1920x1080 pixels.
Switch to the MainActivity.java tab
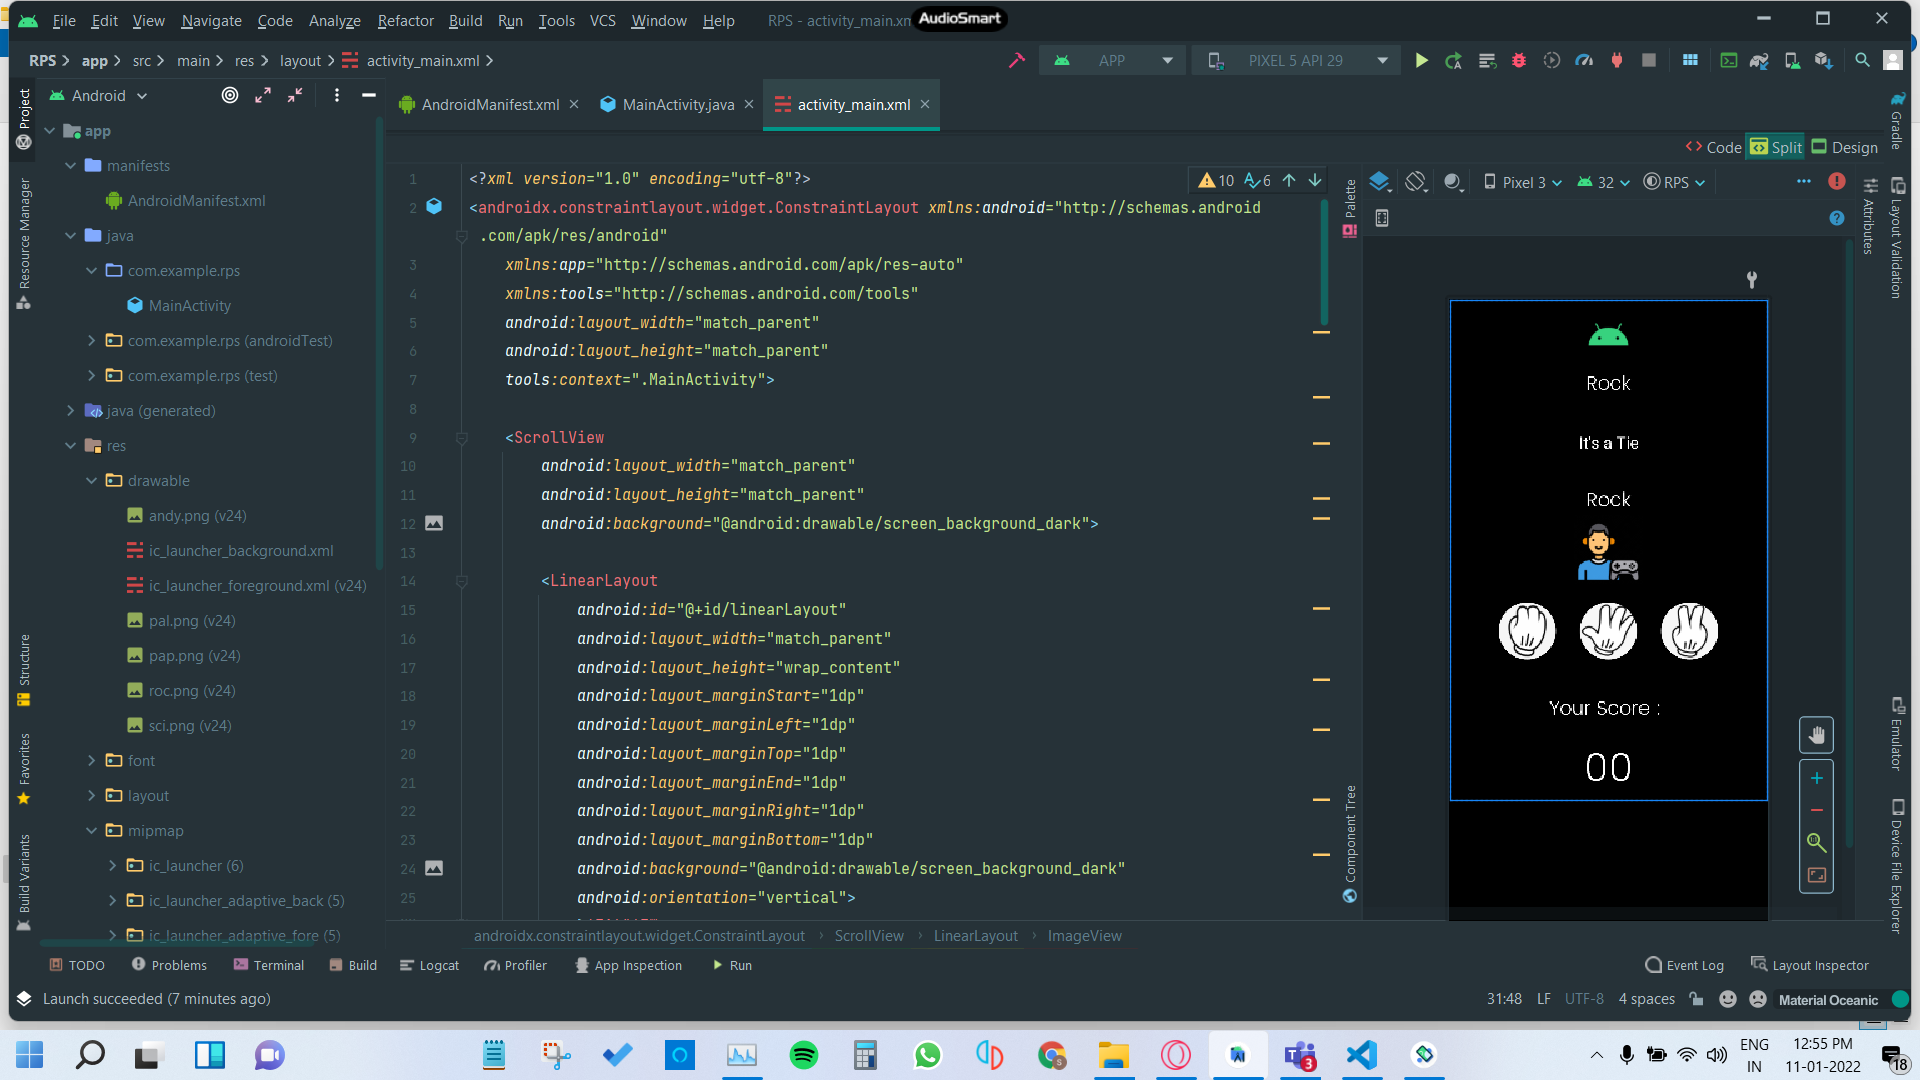tap(677, 105)
